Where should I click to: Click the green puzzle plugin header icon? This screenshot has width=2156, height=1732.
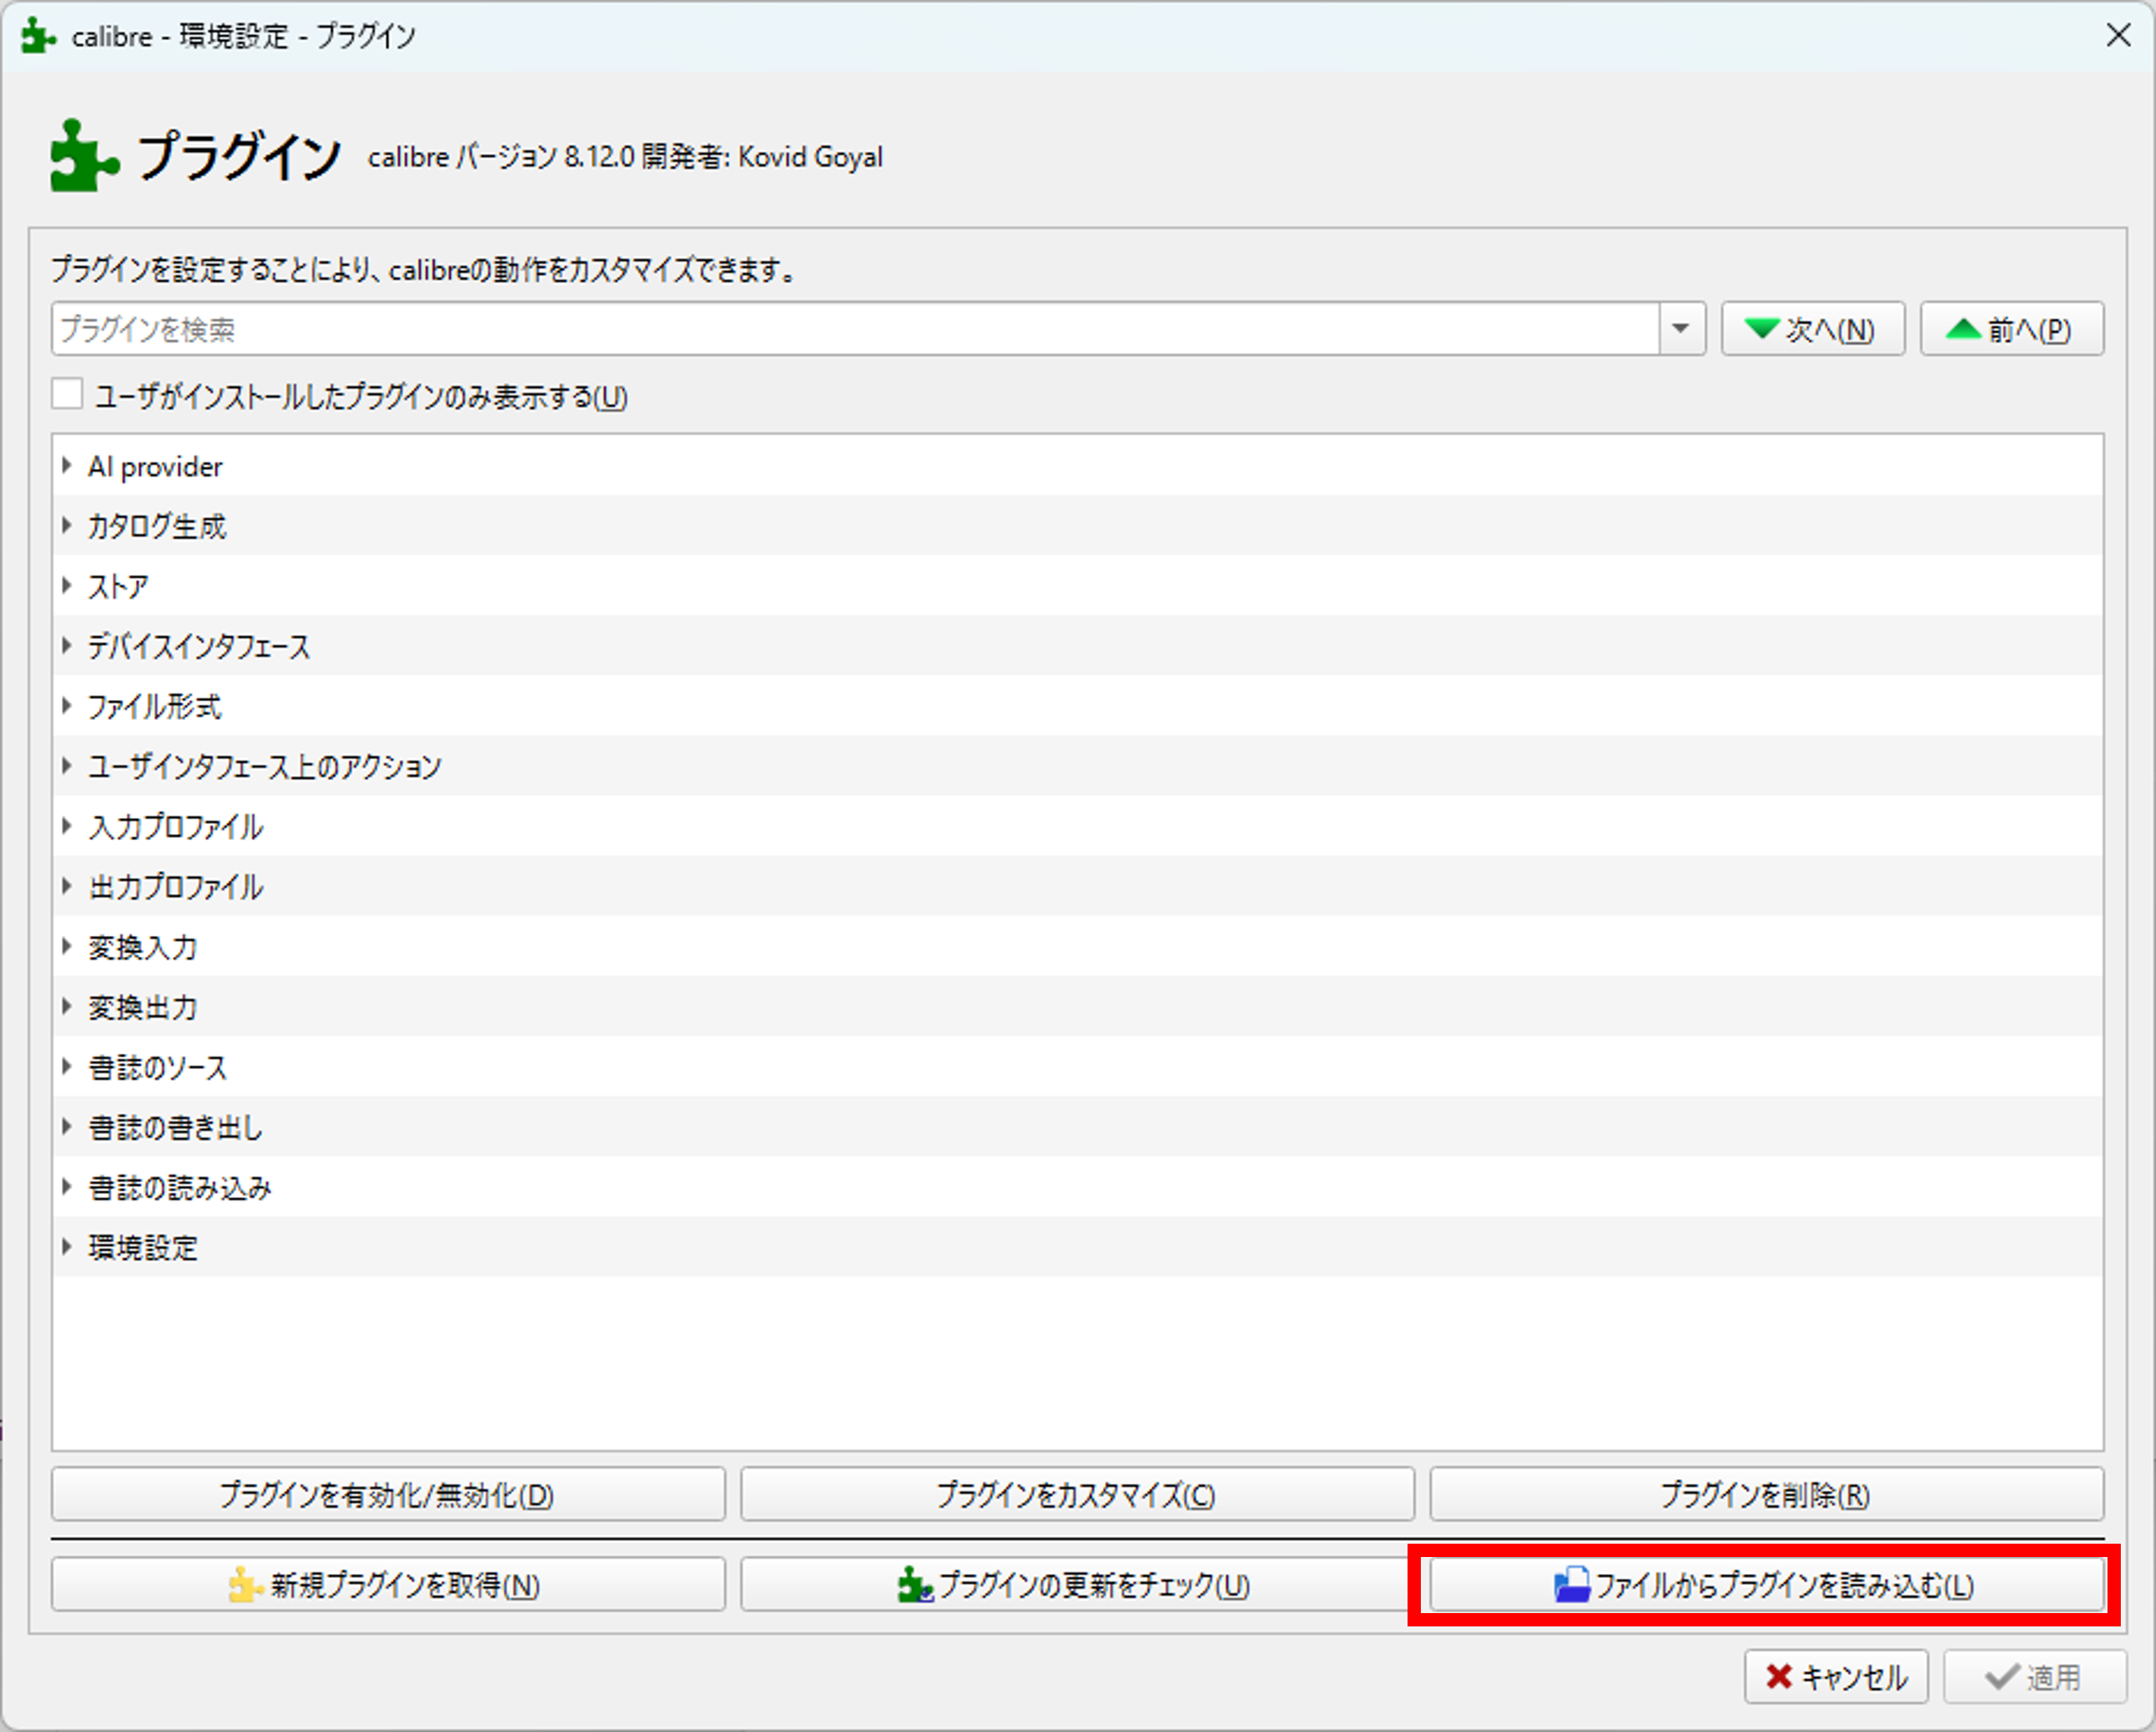point(82,156)
